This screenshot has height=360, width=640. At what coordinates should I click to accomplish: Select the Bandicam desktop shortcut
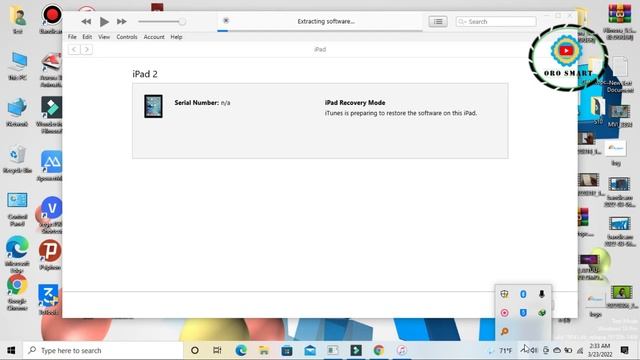pos(51,19)
